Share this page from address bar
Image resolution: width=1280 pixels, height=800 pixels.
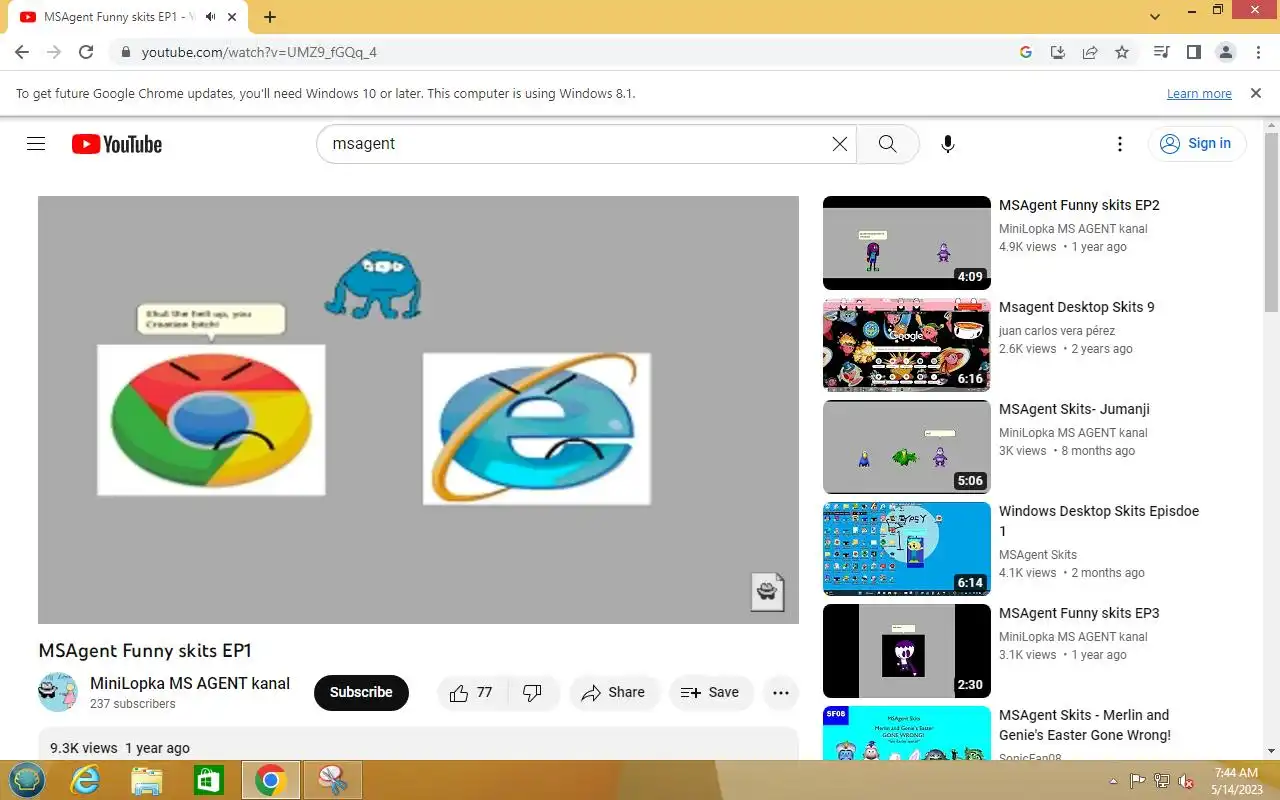pos(1090,52)
